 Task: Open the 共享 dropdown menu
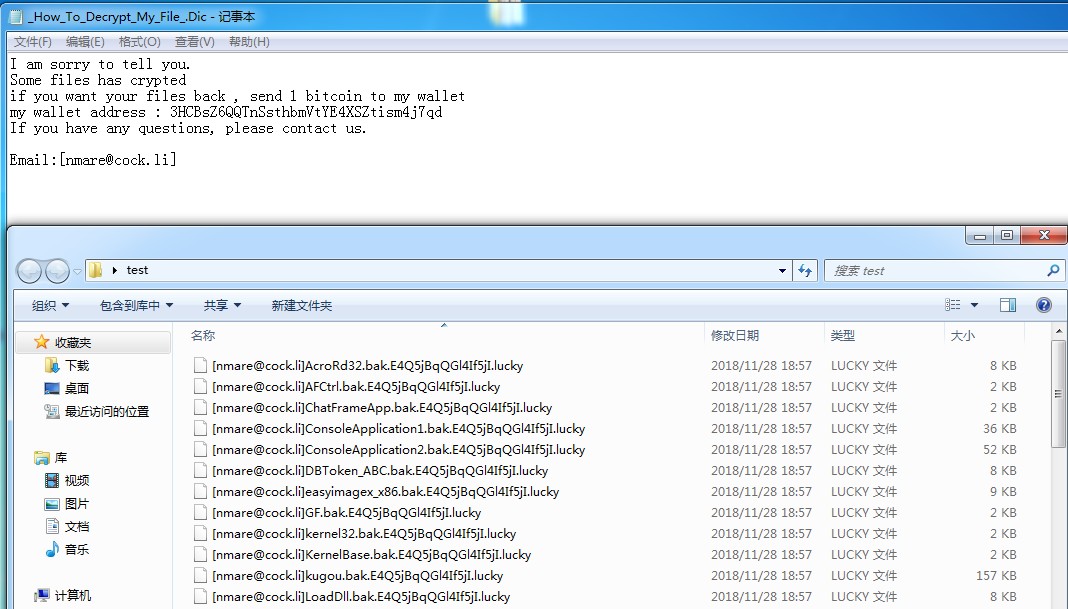coord(222,305)
